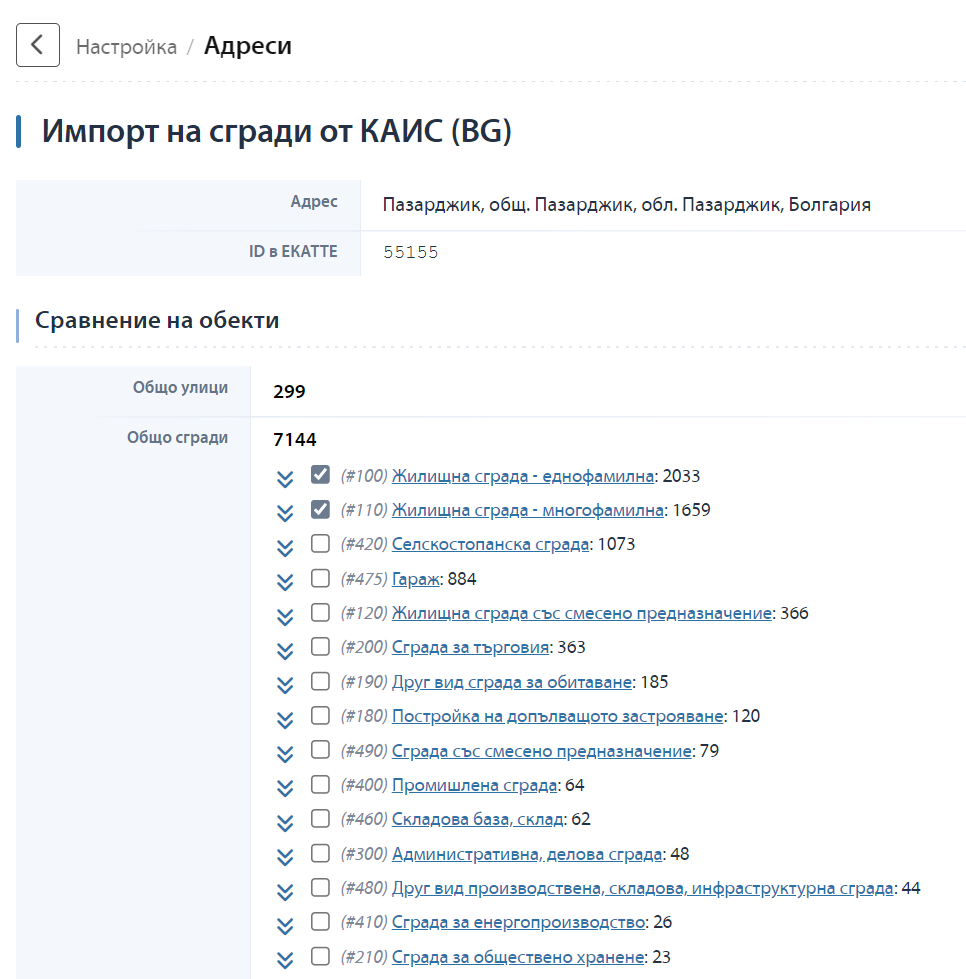Click double-chevron icon beside Складова база, склад

285,823
